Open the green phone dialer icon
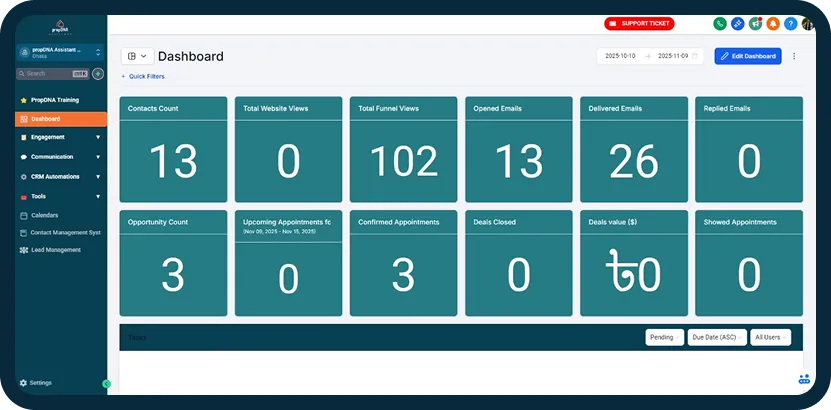 coord(719,23)
